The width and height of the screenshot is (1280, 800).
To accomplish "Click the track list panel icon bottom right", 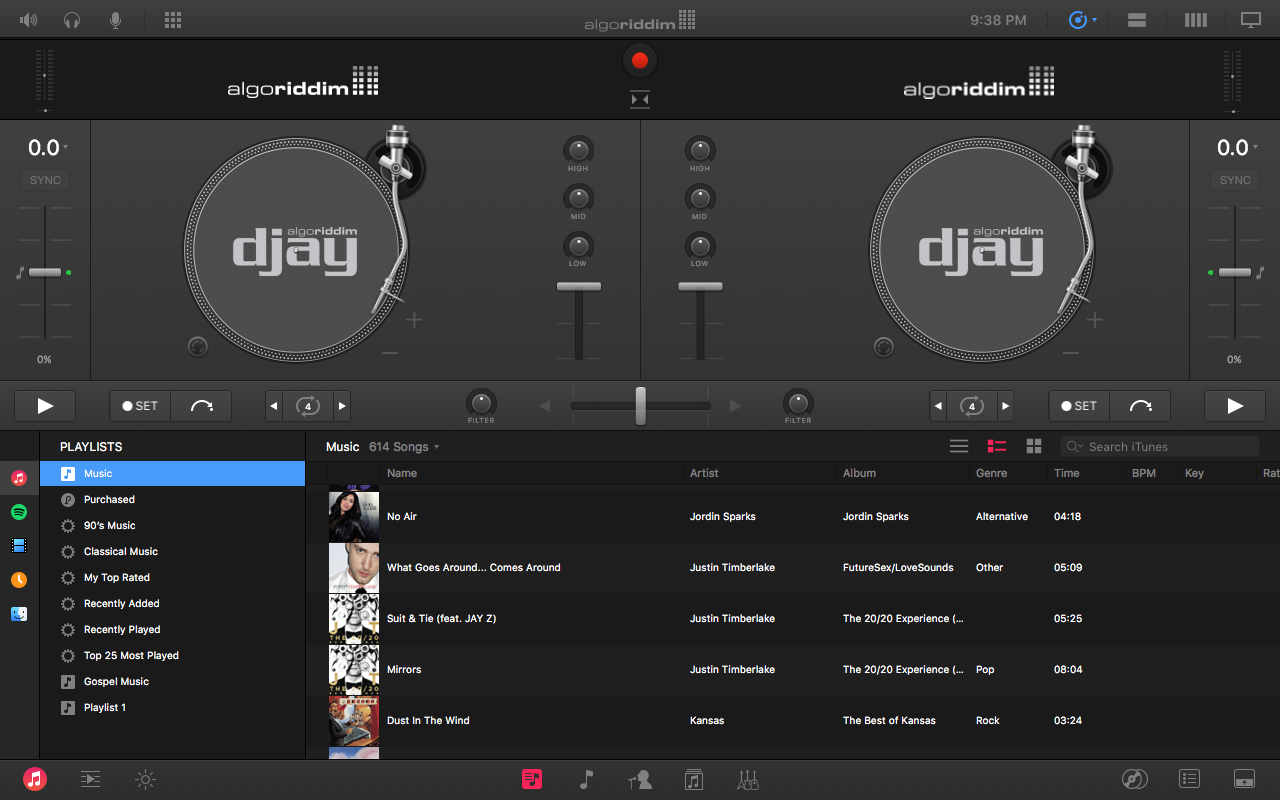I will coord(1189,779).
